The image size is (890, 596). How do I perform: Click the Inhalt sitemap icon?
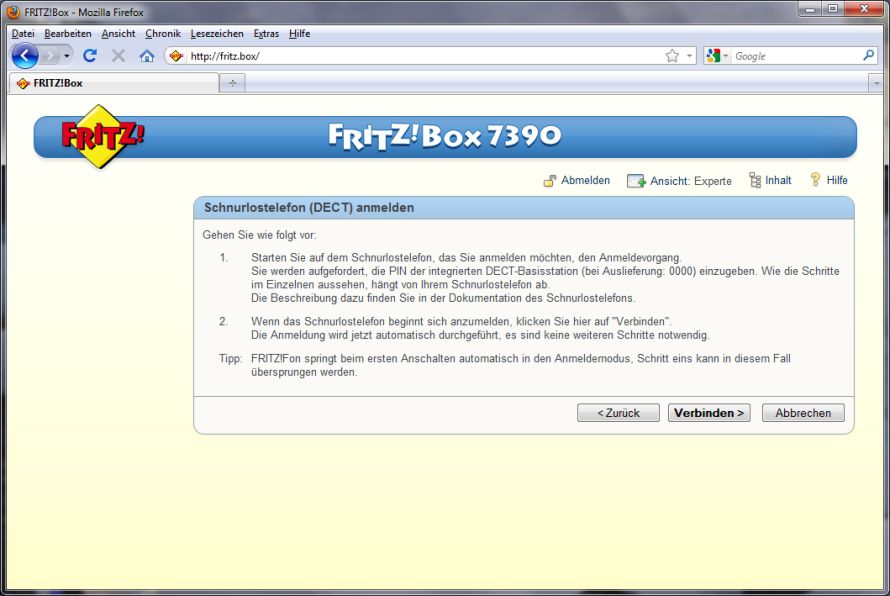tap(755, 180)
